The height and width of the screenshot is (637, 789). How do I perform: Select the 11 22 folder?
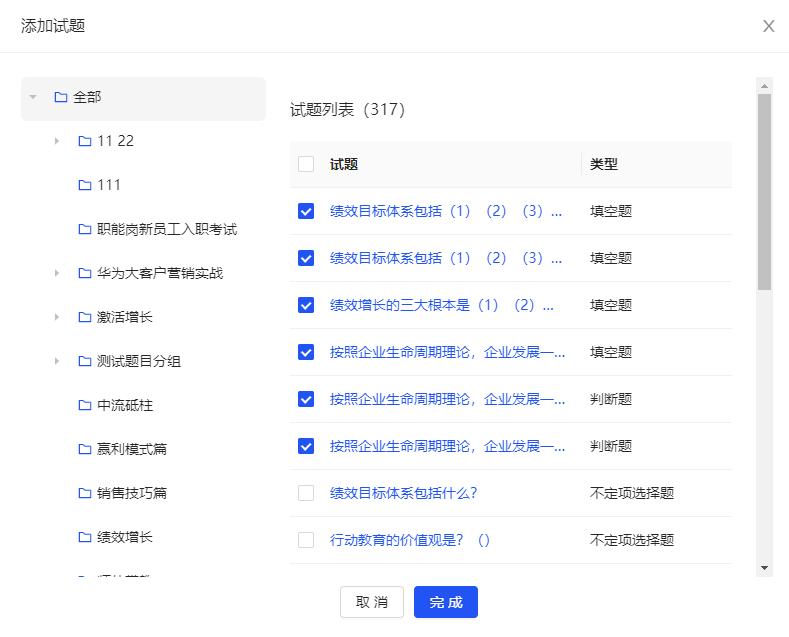click(x=116, y=141)
